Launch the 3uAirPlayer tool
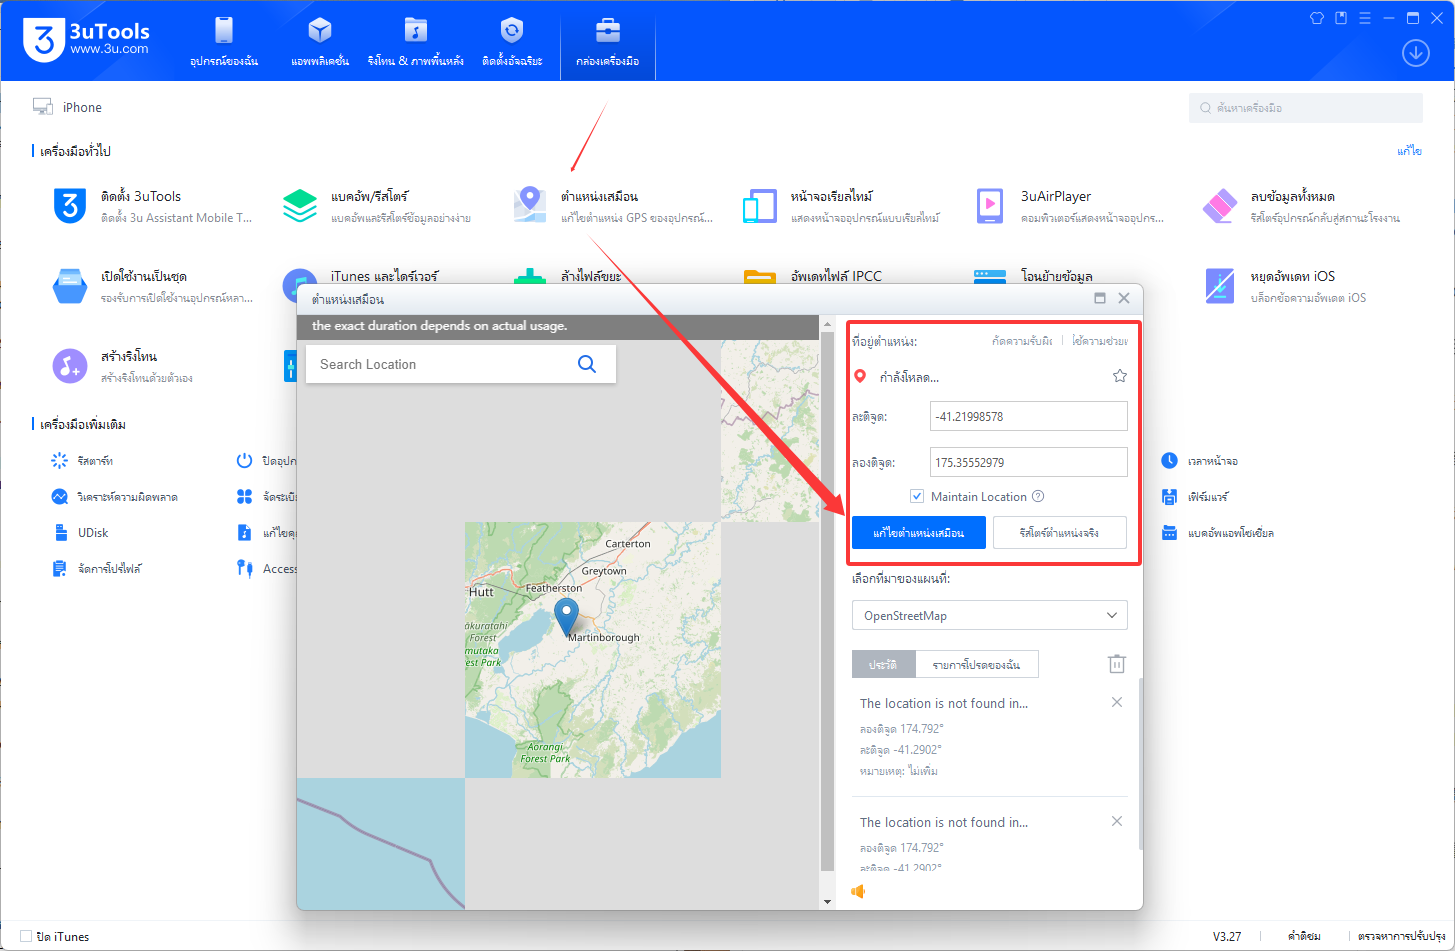Screen dimensions: 1455x951 (1070, 206)
